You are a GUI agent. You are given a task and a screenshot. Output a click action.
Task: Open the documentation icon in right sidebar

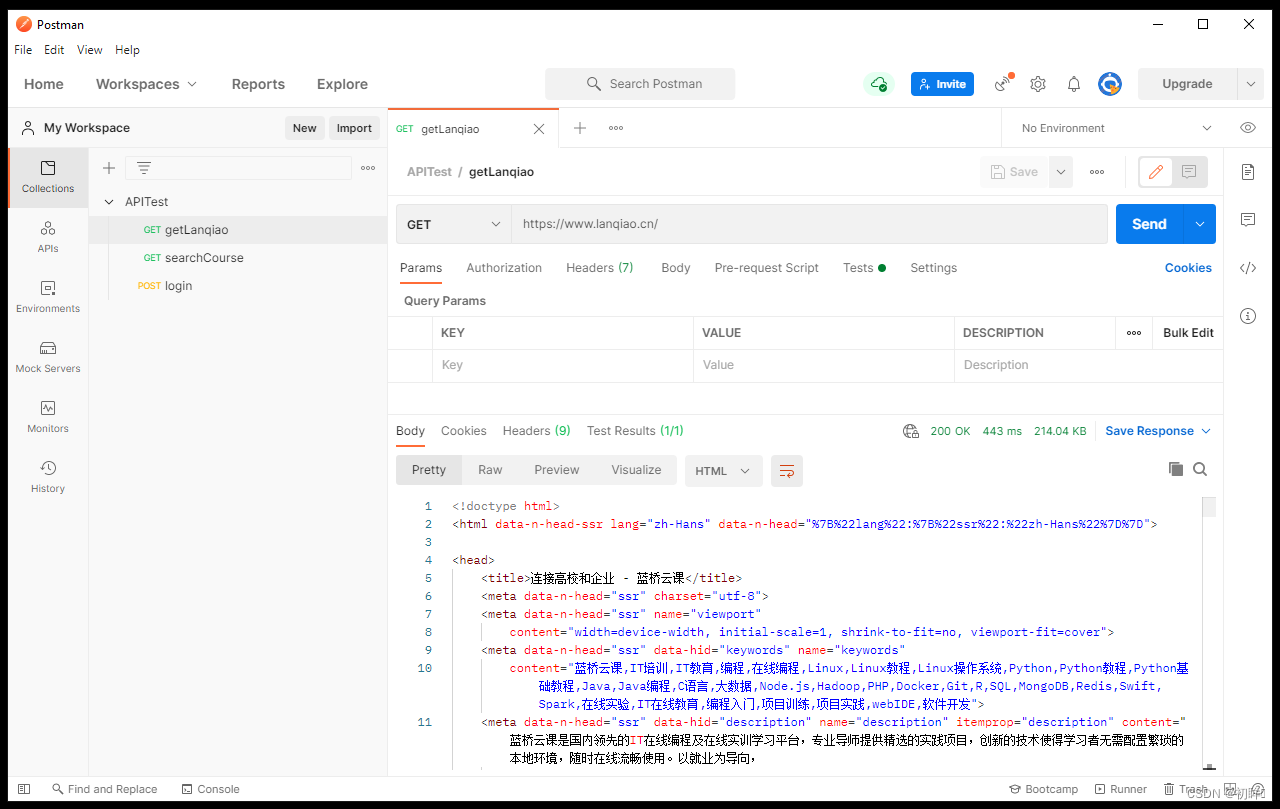pyautogui.click(x=1247, y=172)
